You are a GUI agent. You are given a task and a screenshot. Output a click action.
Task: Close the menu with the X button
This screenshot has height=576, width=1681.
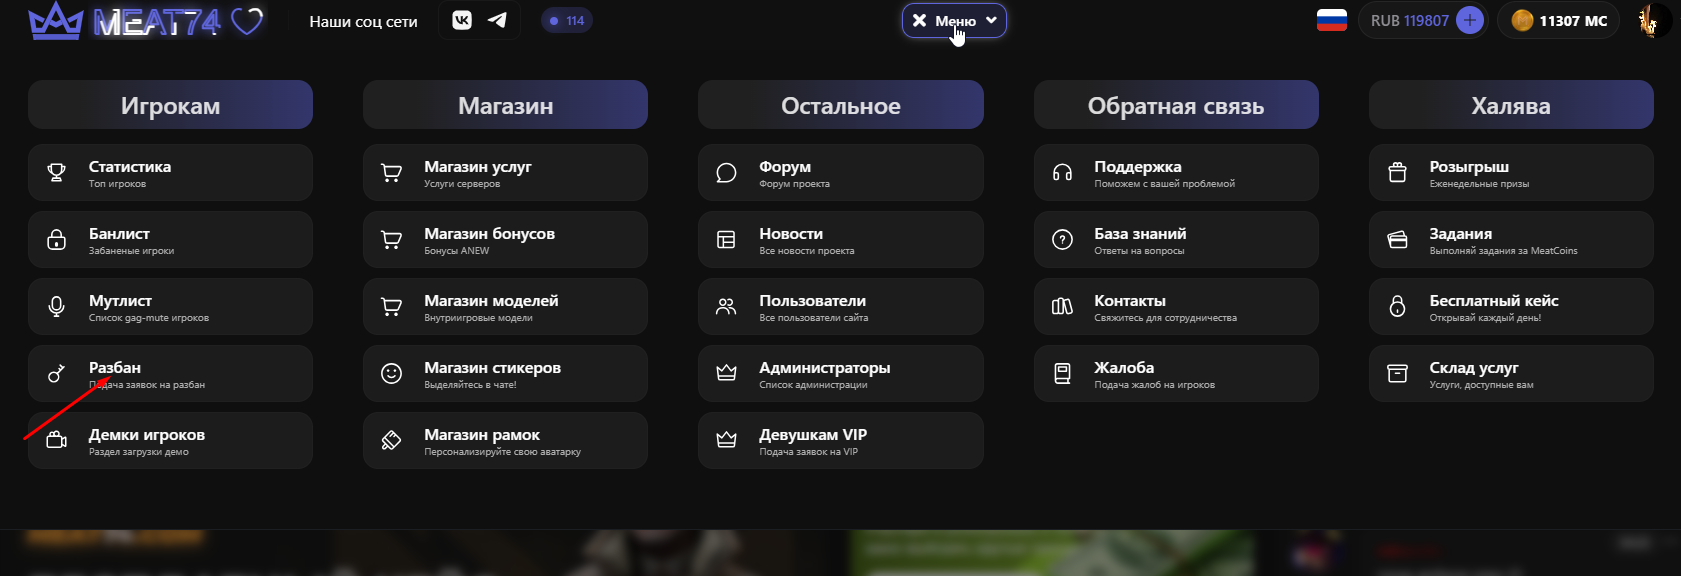[x=919, y=20]
